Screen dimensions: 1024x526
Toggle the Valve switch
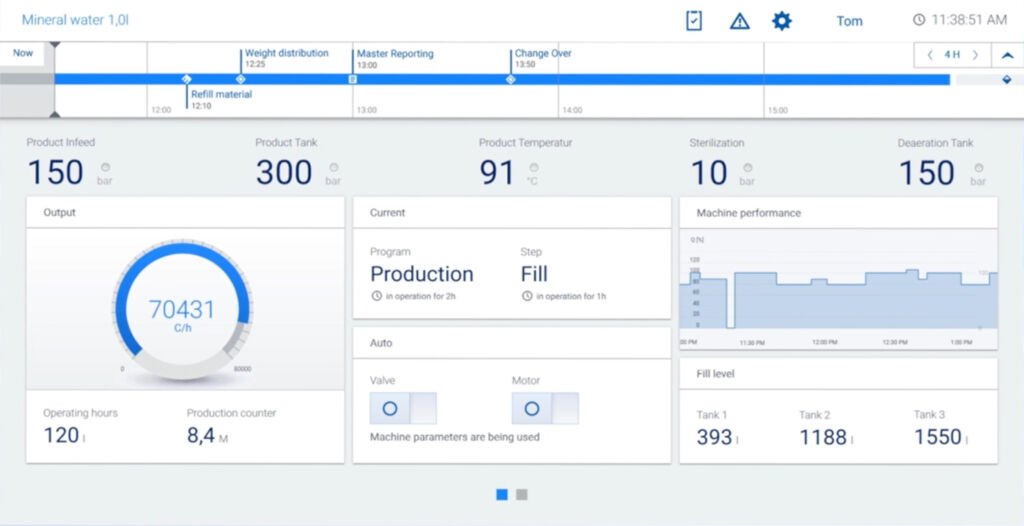[403, 408]
